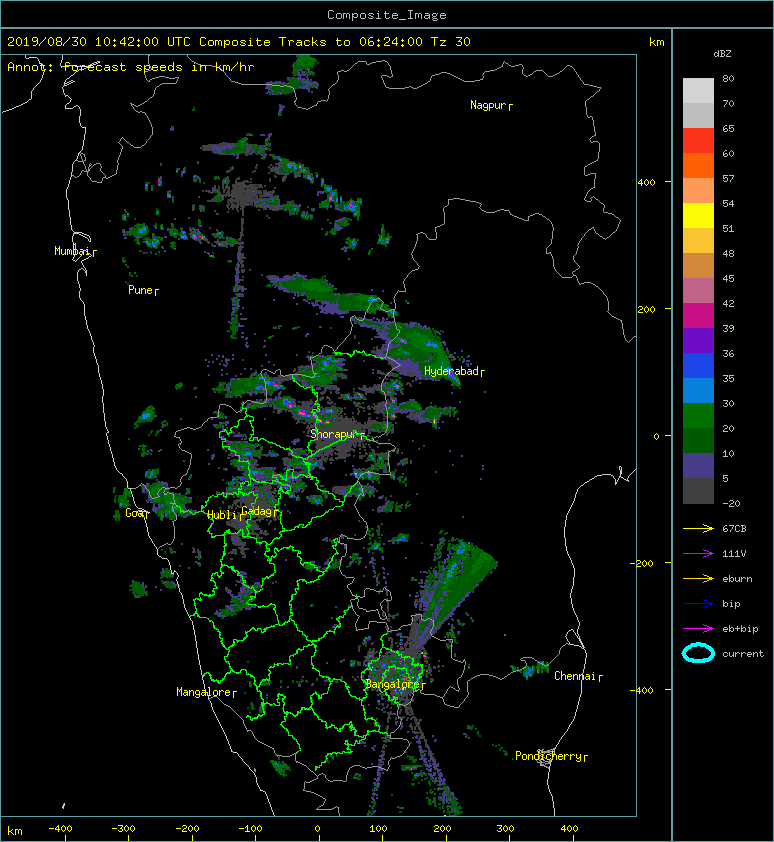The image size is (774, 842).
Task: Click the eb+bip legend label
Action: pyautogui.click(x=740, y=629)
